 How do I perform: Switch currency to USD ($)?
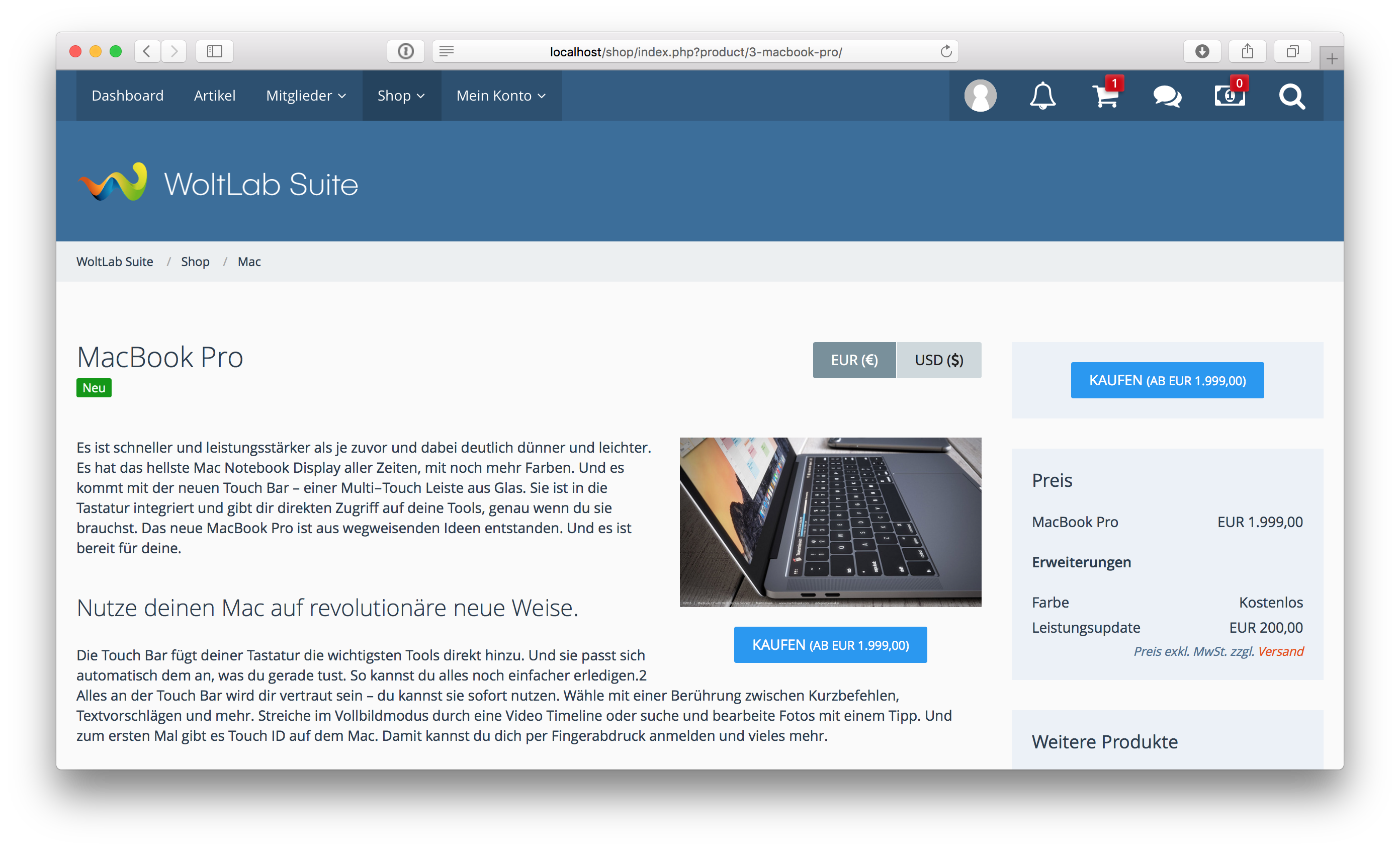coord(939,360)
